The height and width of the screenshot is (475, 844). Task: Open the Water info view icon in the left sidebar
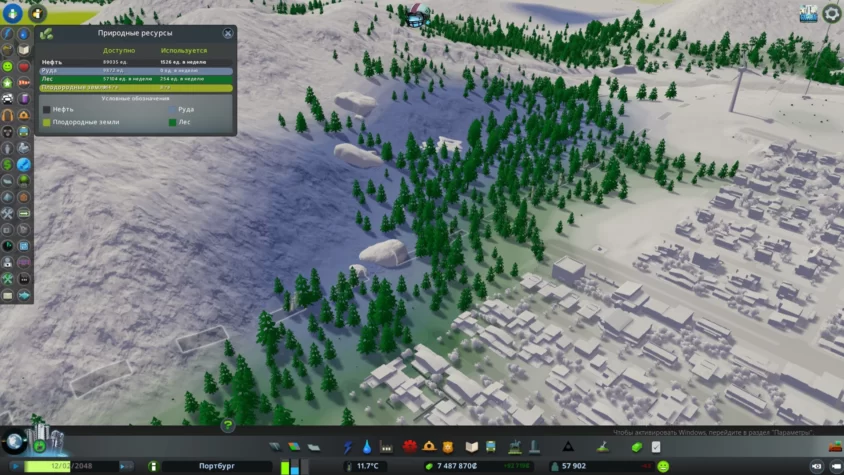24,33
